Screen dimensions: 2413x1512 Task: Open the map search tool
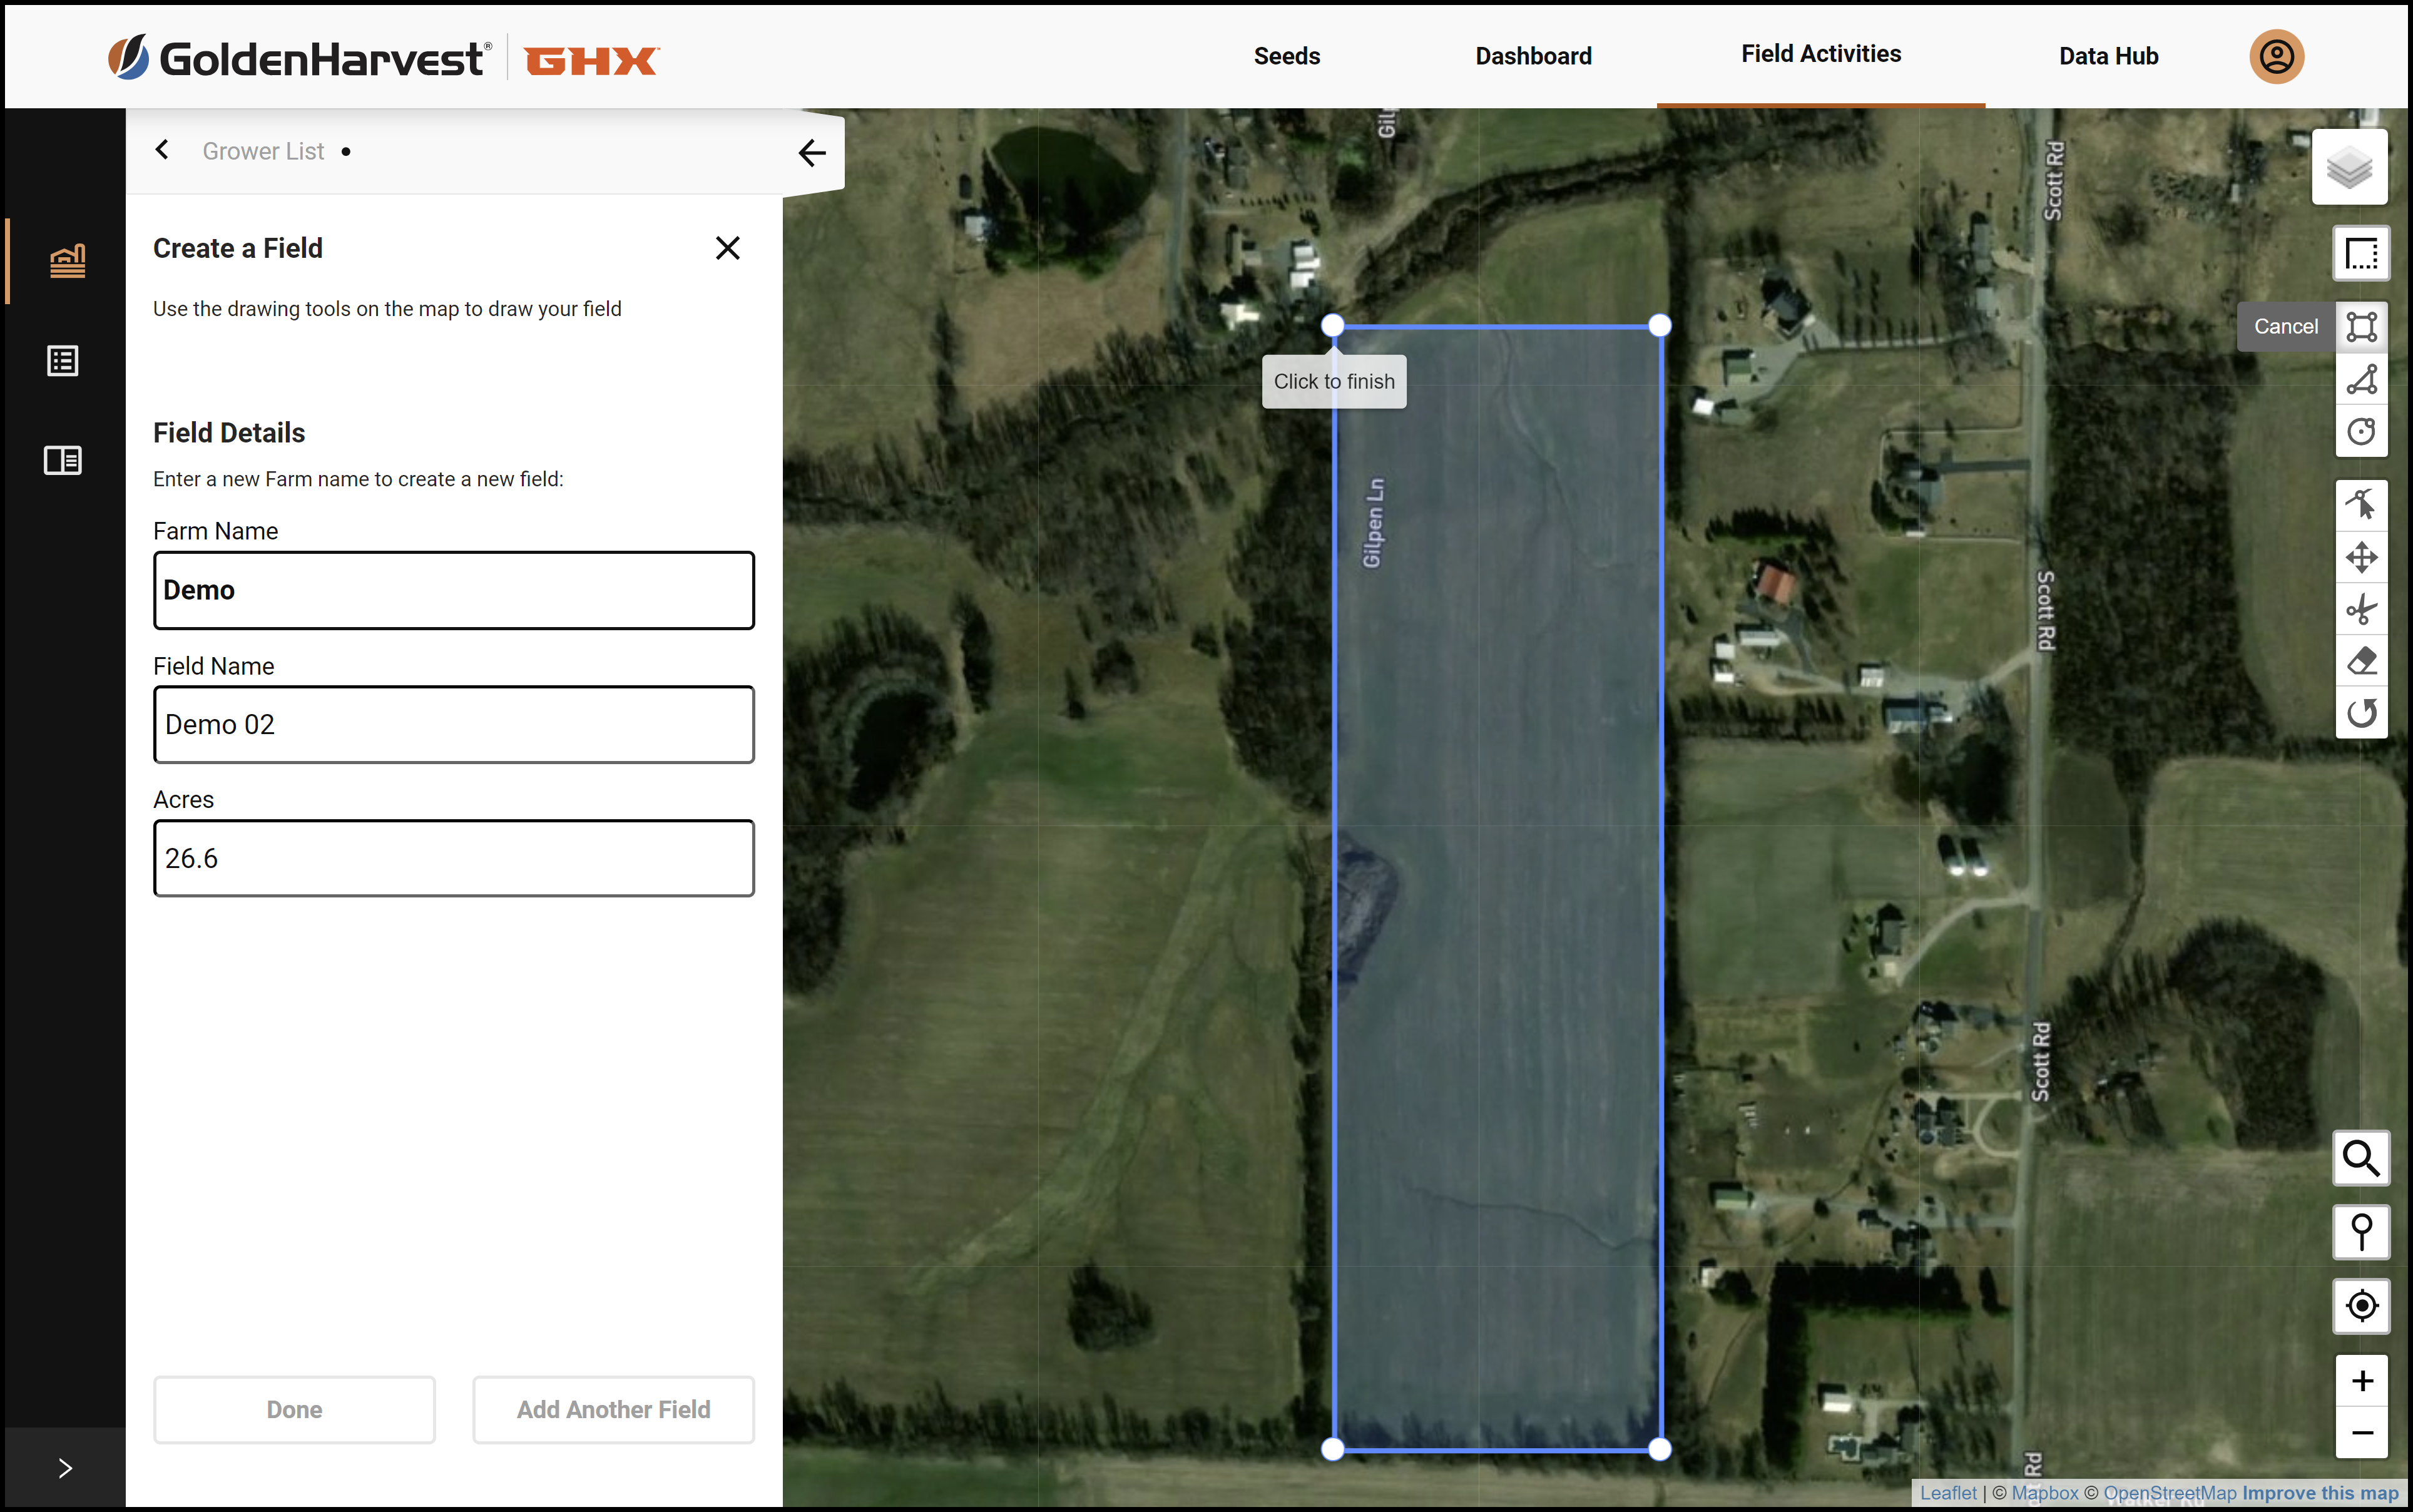(x=2361, y=1158)
